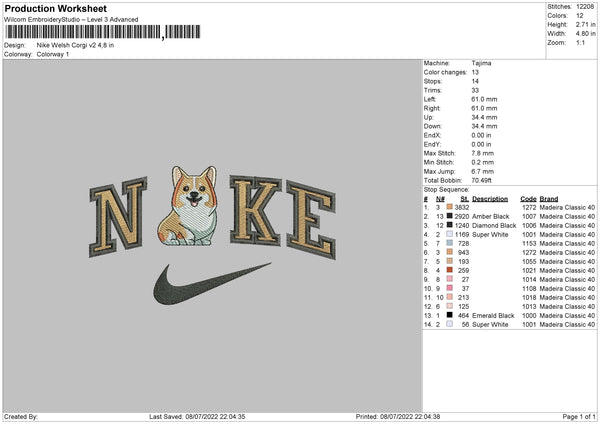The width and height of the screenshot is (600, 424).
Task: Click the thread code '1153'
Action: pyautogui.click(x=529, y=243)
